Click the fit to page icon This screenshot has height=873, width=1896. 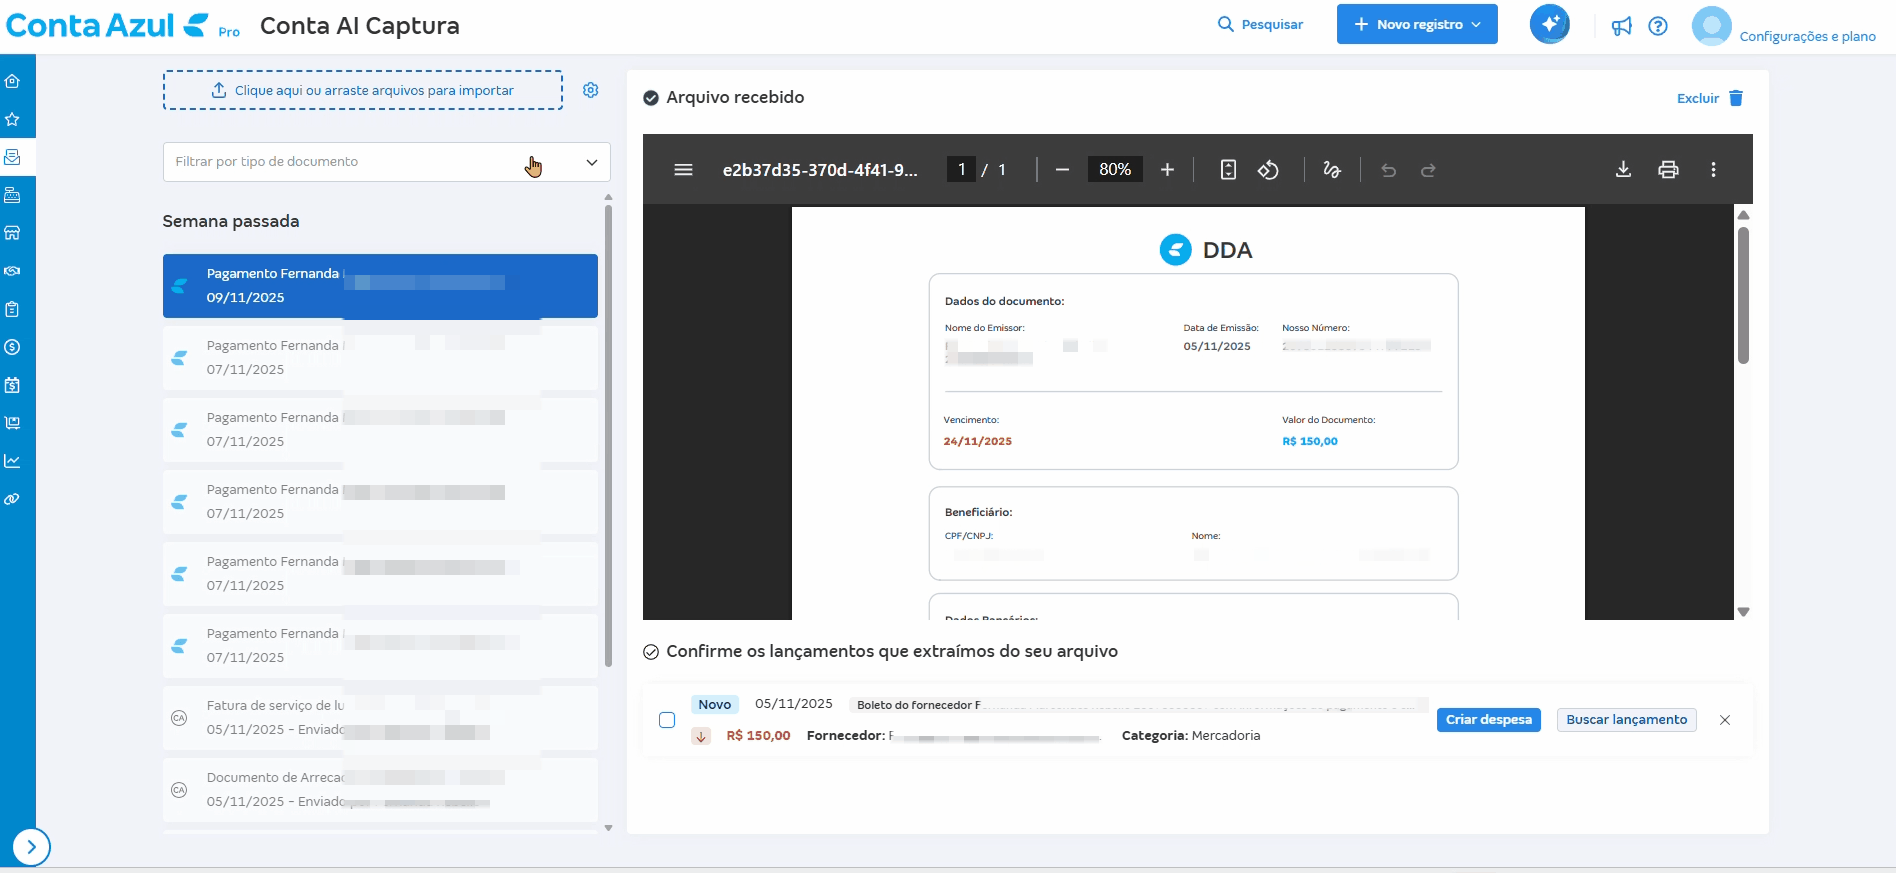tap(1228, 170)
